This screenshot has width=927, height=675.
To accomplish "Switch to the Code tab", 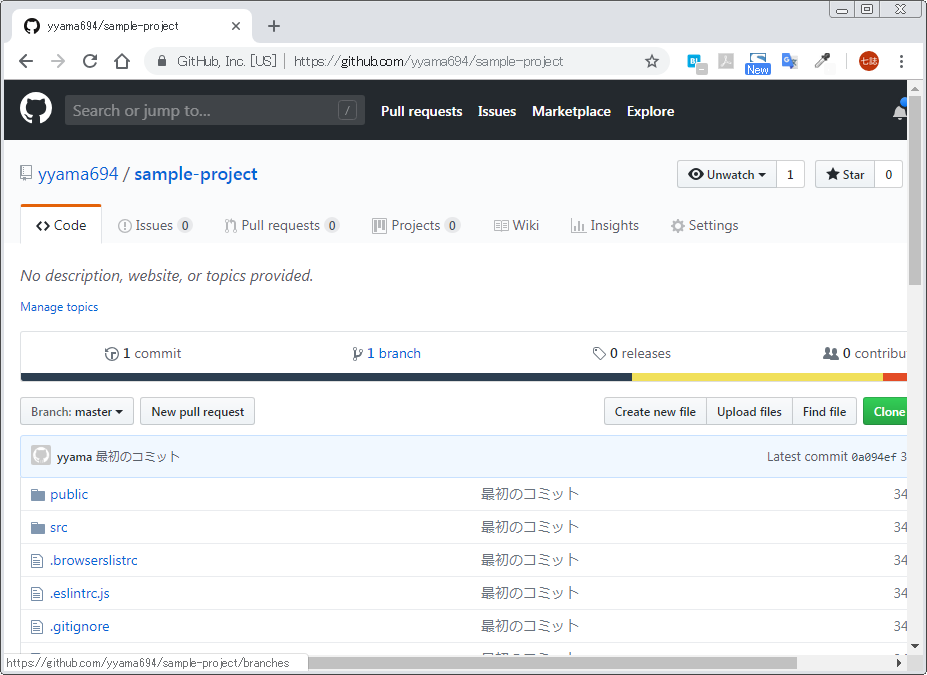I will (61, 225).
